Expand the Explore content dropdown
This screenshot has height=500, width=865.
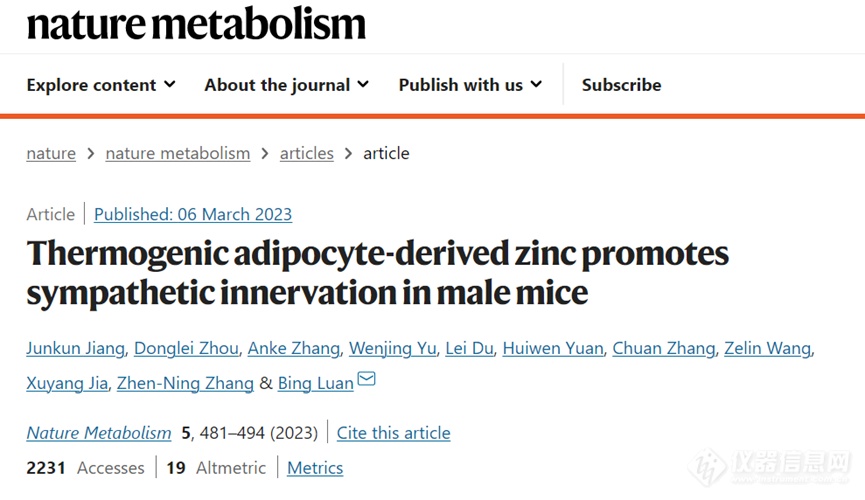(101, 85)
